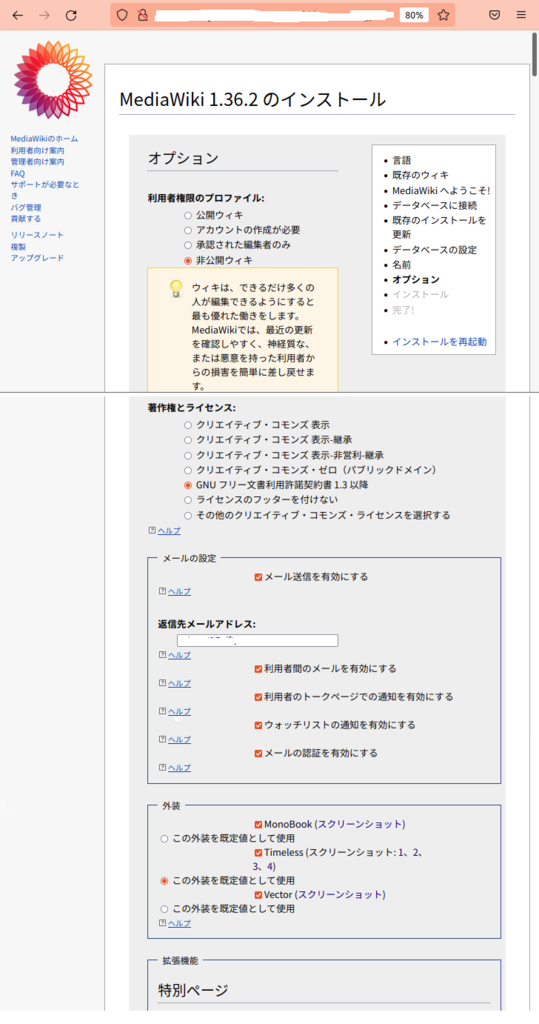Open Timeless screenshot link 4

coord(272,867)
